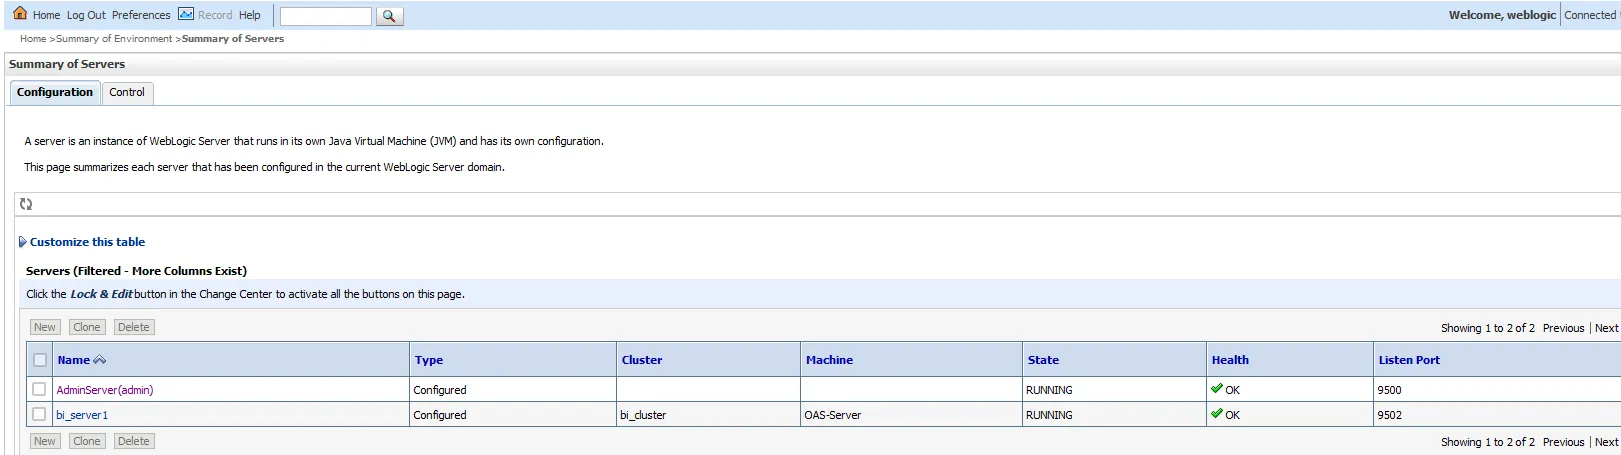Switch to the Control tab
The height and width of the screenshot is (455, 1621).
point(127,92)
